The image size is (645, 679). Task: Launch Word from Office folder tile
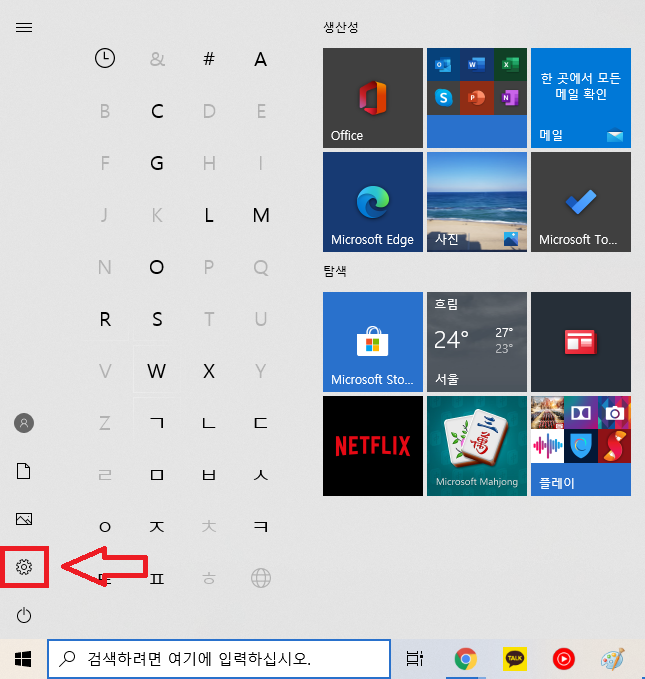476,65
